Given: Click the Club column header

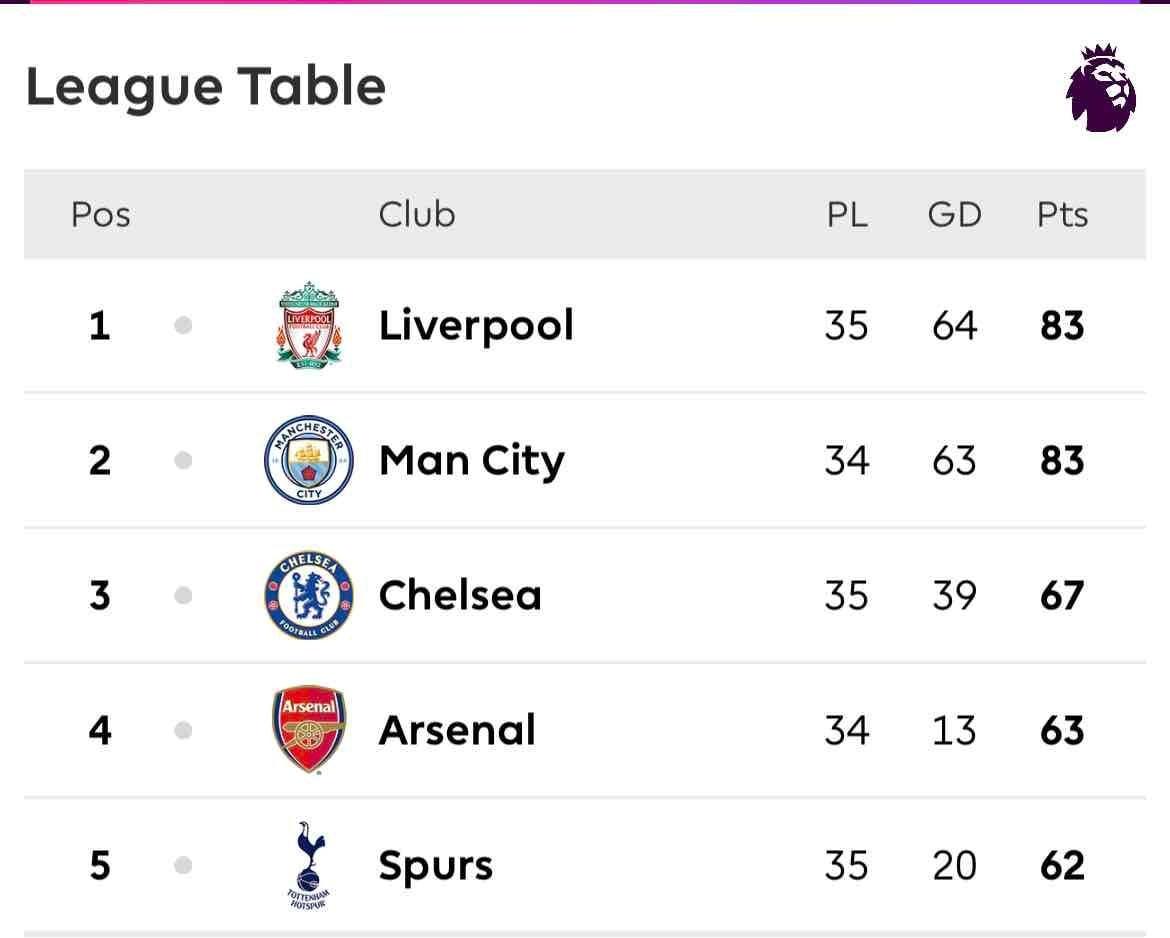Looking at the screenshot, I should coord(417,214).
